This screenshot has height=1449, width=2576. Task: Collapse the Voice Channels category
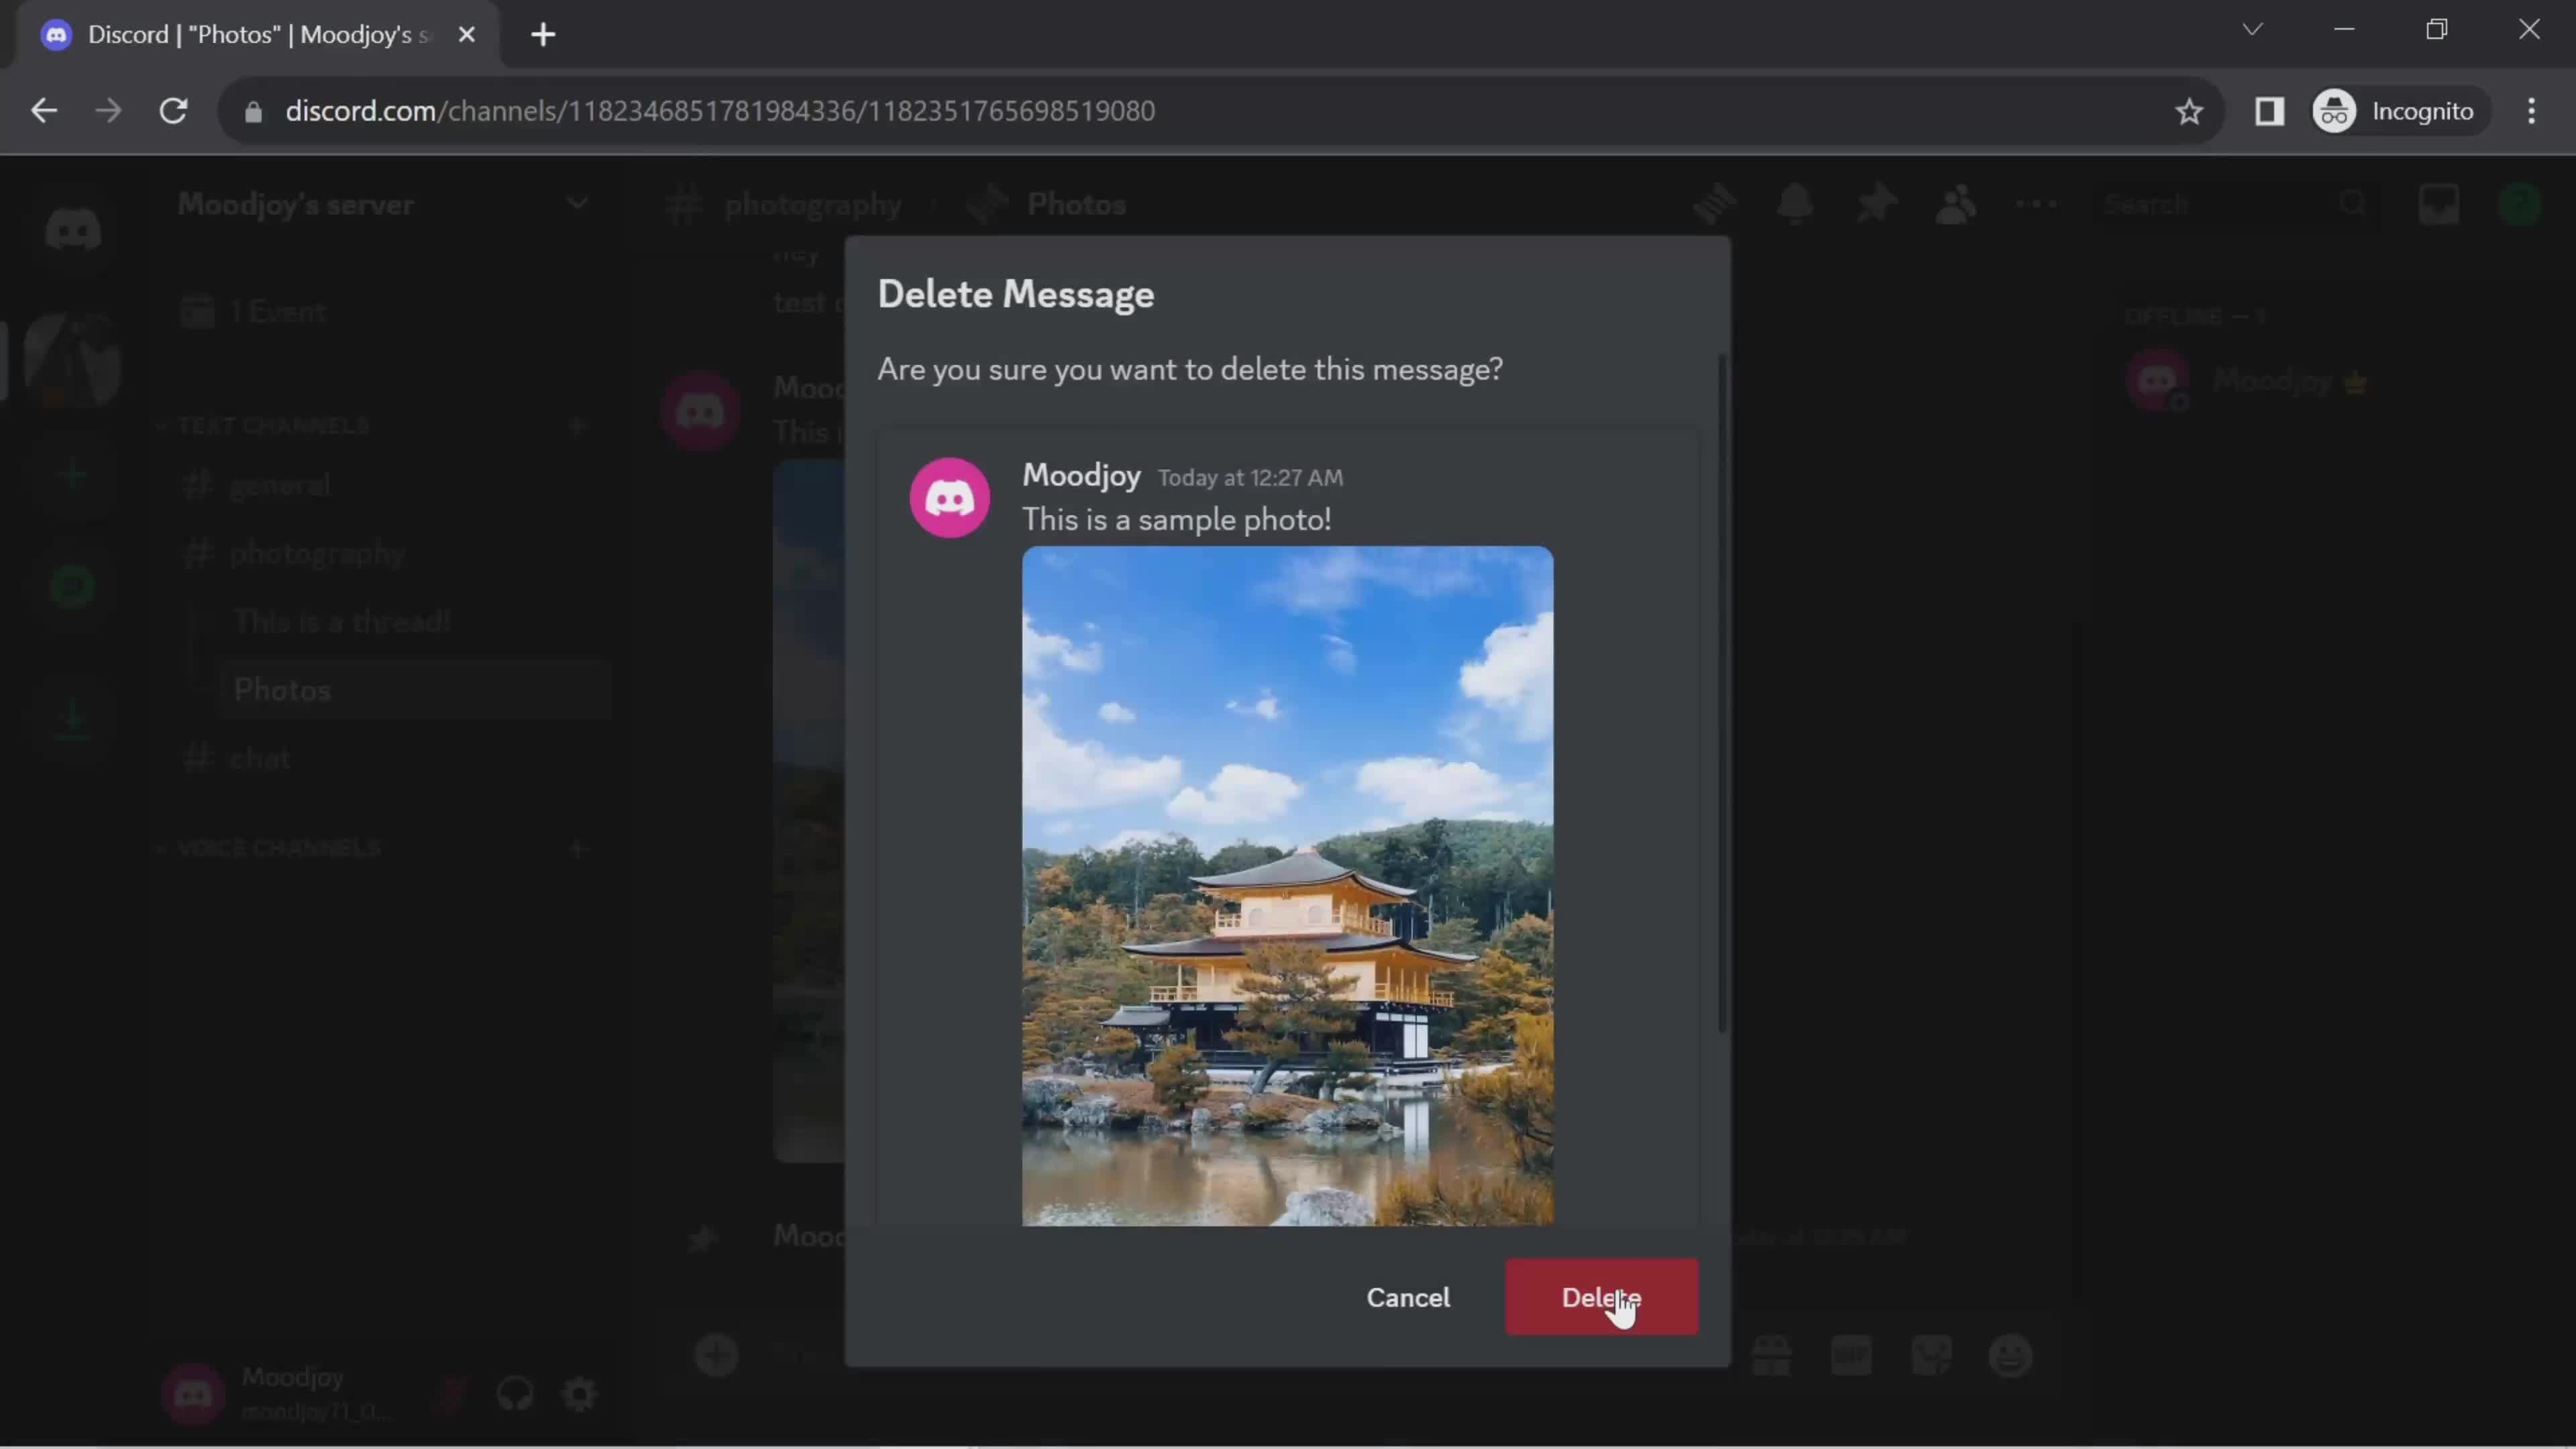[270, 849]
